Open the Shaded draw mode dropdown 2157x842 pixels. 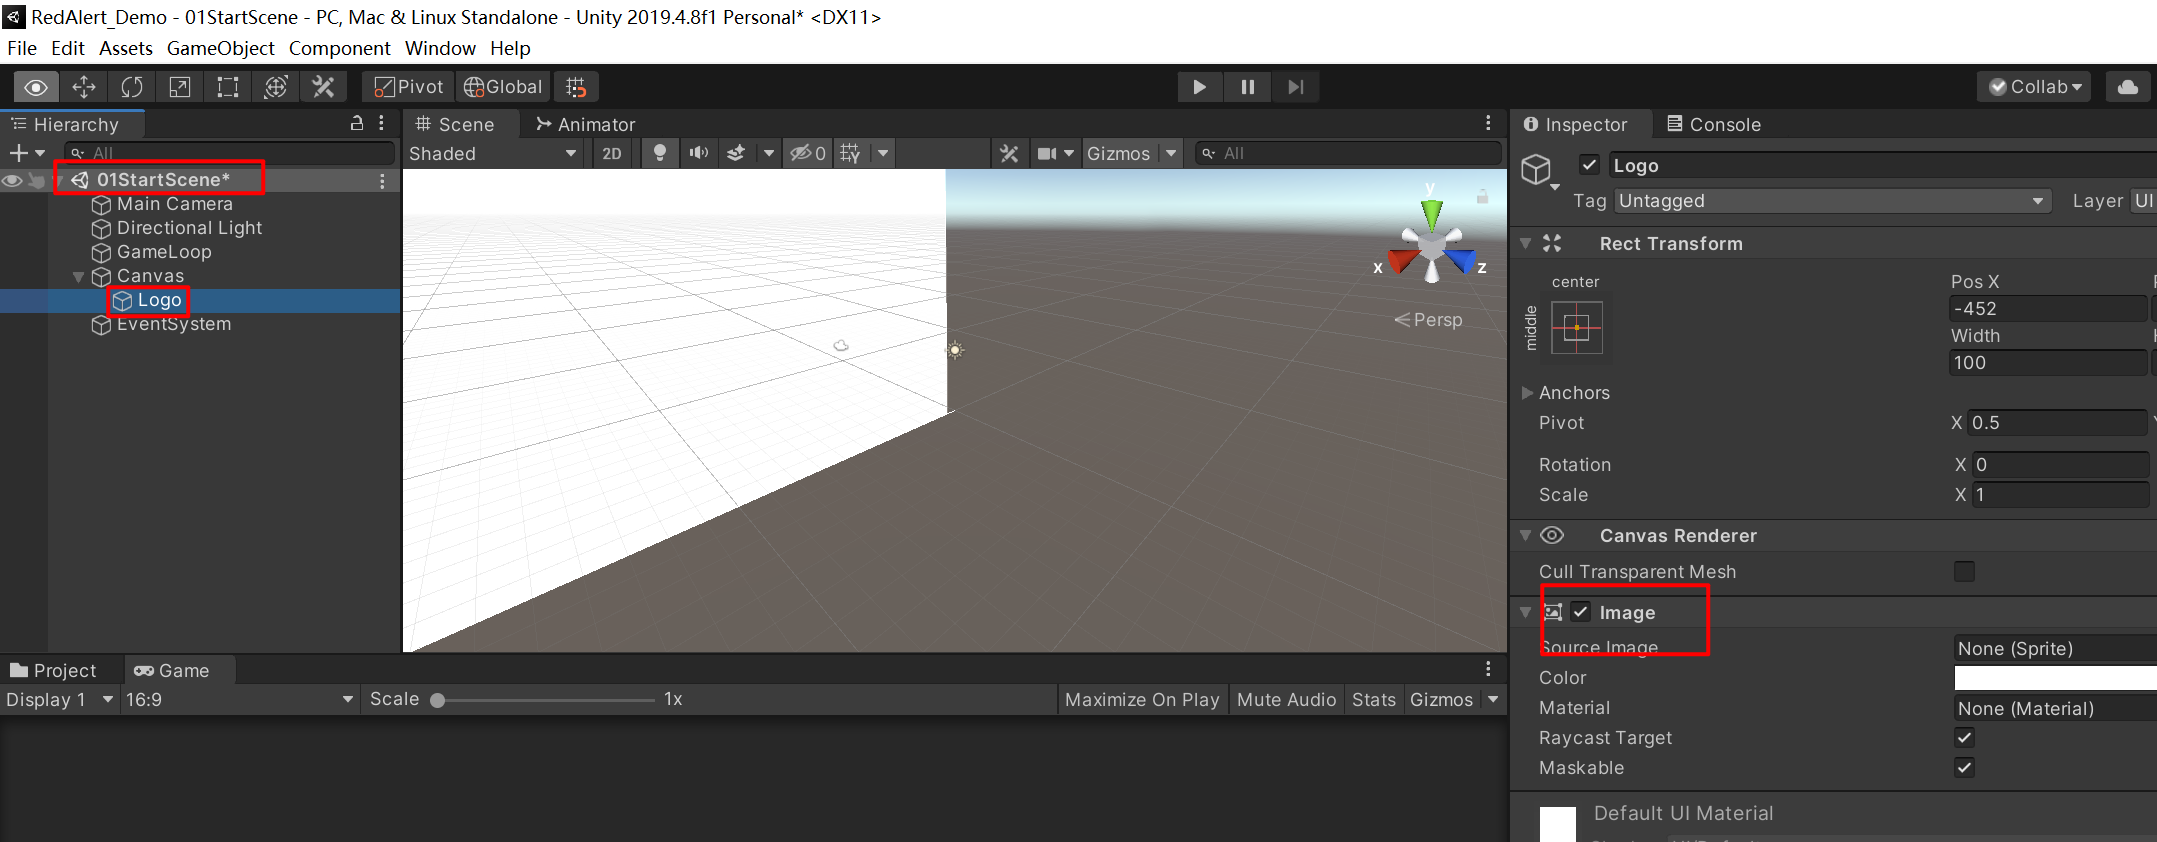point(492,153)
